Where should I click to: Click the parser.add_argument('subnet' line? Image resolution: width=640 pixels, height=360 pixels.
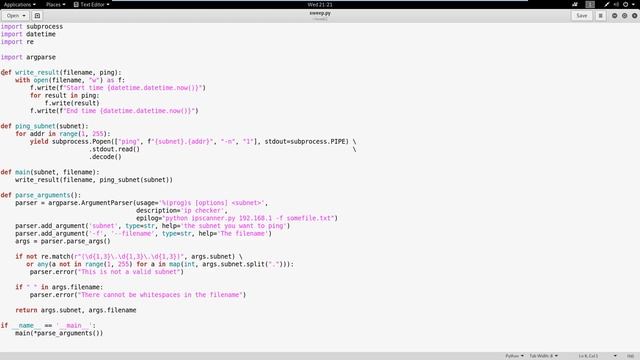[x=153, y=226]
